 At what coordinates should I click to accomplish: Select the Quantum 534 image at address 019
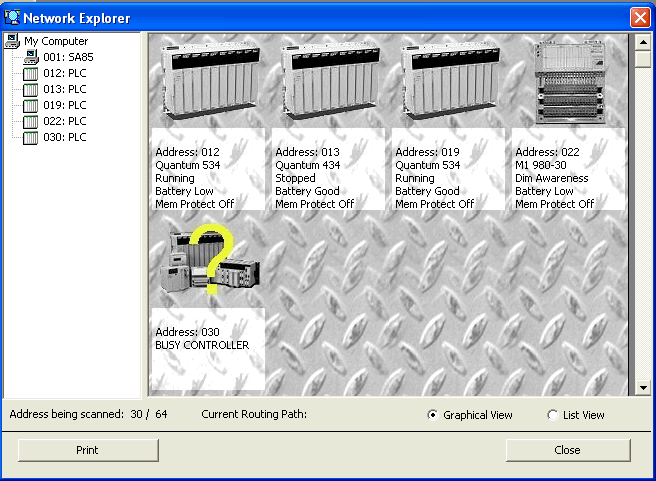tap(451, 79)
